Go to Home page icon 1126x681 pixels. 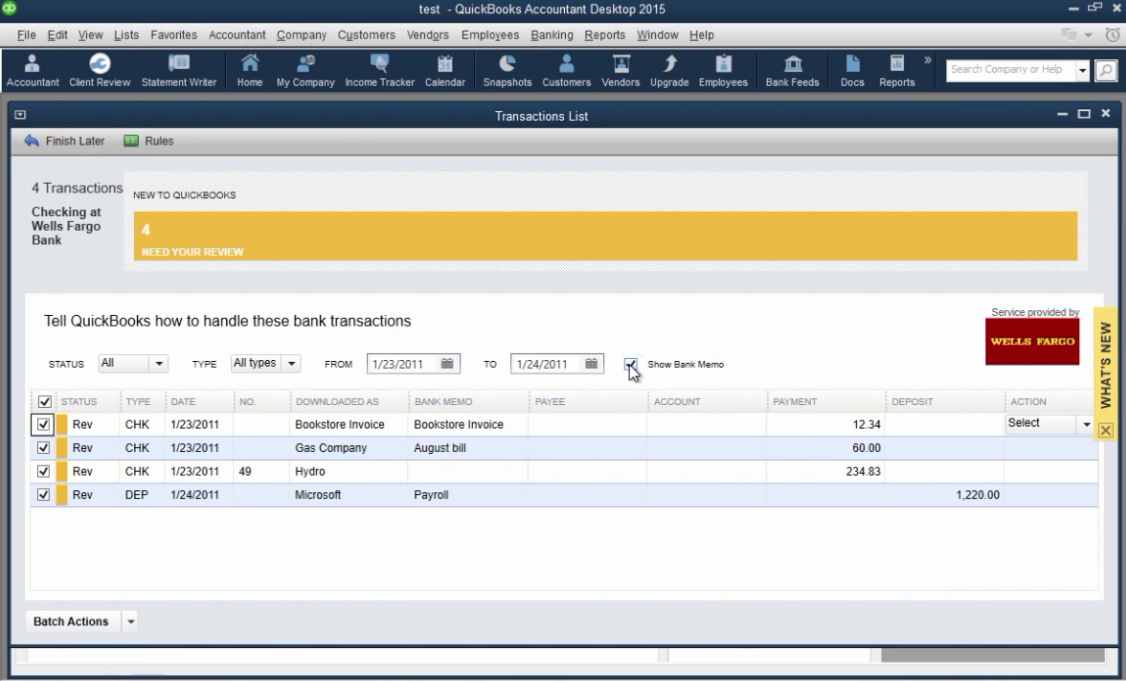pos(249,70)
